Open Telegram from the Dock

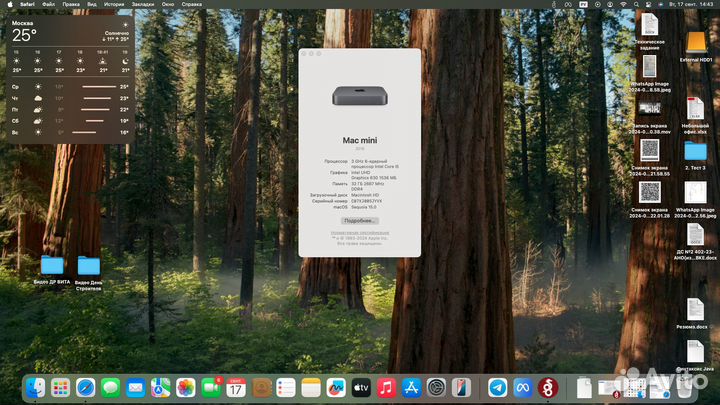coord(498,388)
